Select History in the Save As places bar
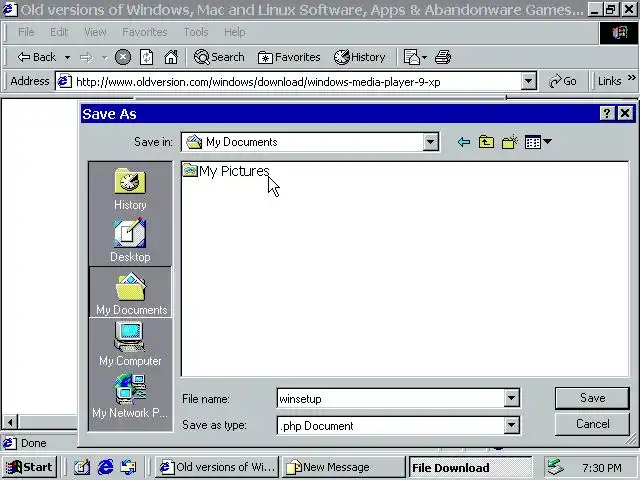The image size is (640, 480). click(130, 189)
